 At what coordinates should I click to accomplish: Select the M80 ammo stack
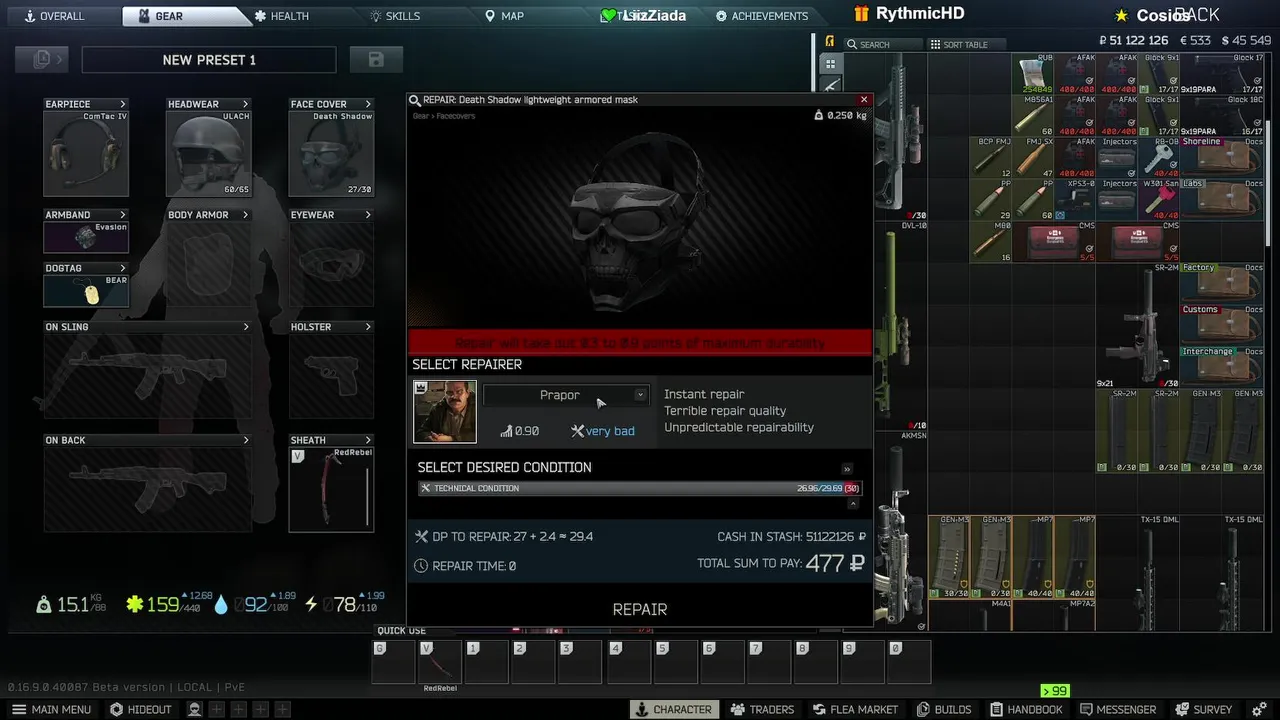(x=992, y=242)
